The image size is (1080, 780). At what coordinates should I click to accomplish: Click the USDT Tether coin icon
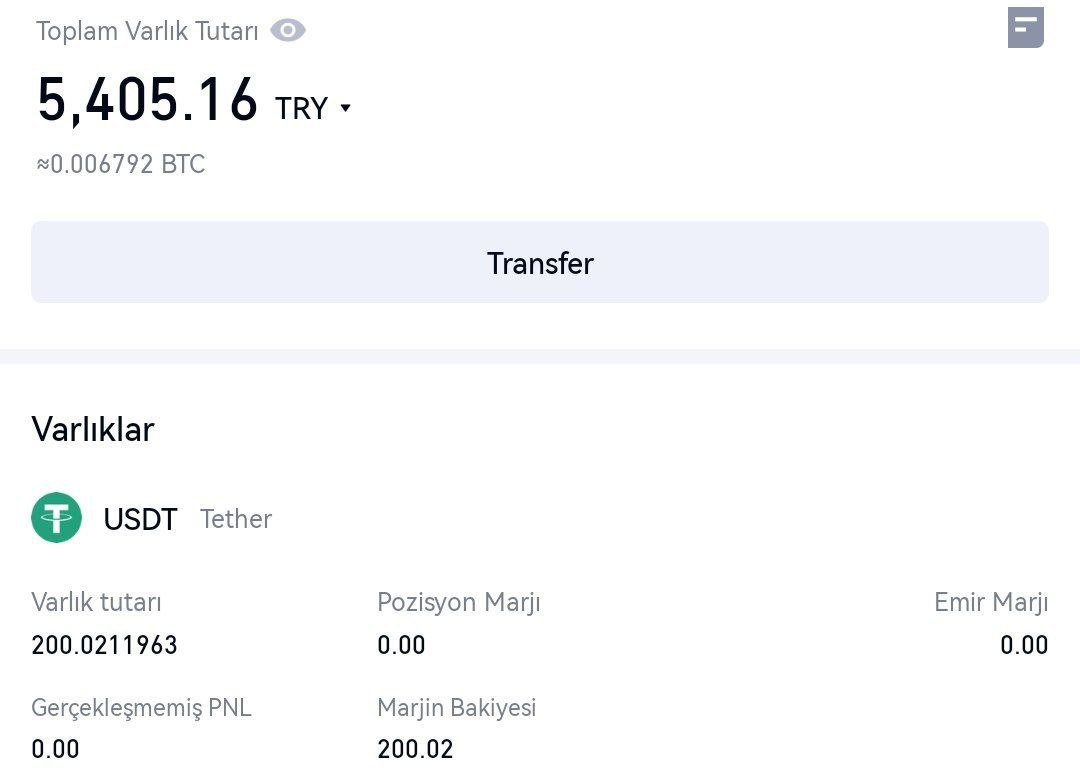point(56,517)
